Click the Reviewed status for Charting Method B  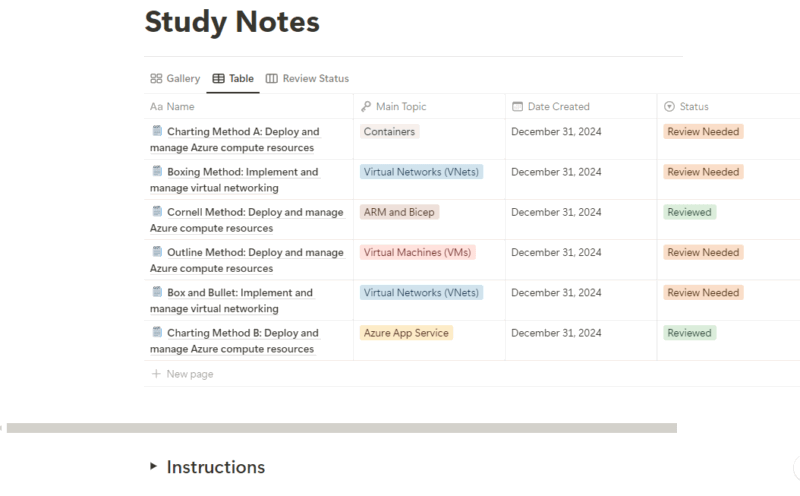689,333
